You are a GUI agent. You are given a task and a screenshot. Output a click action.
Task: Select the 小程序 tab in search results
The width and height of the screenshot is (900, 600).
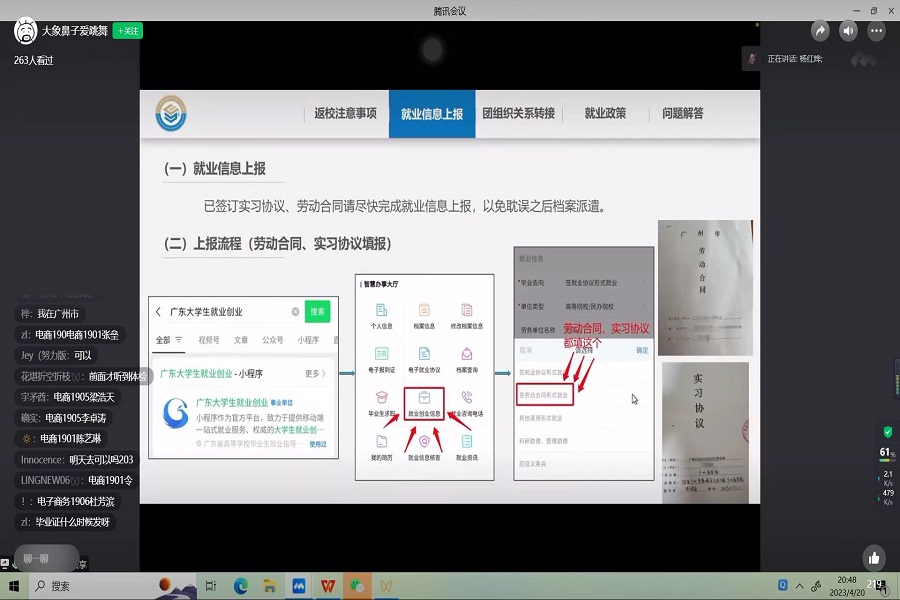pos(309,340)
